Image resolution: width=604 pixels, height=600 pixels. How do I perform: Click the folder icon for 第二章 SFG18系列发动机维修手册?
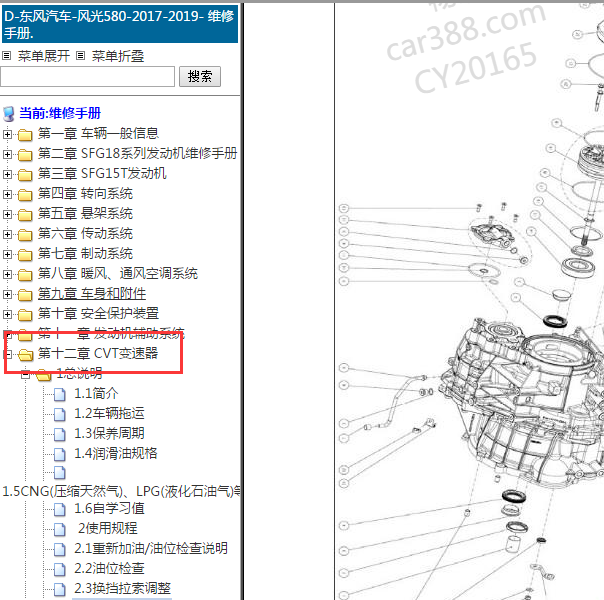[x=25, y=155]
